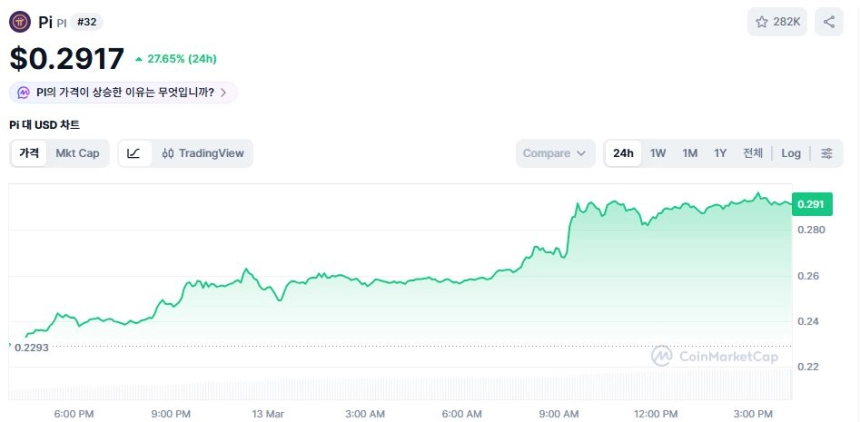The width and height of the screenshot is (860, 422).
Task: Select the 1M time range tab
Action: tap(690, 153)
